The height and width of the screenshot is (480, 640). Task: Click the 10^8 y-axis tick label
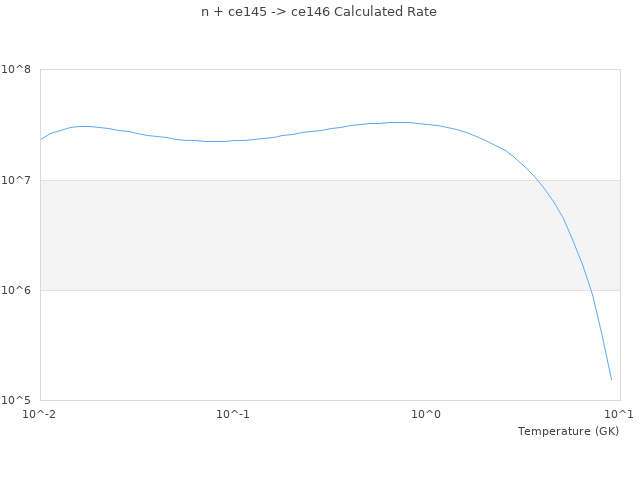click(x=17, y=70)
